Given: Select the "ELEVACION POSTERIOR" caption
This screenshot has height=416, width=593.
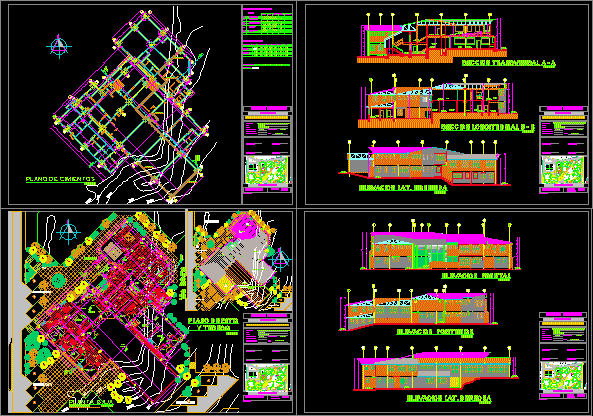Looking at the screenshot, I should click(435, 332).
